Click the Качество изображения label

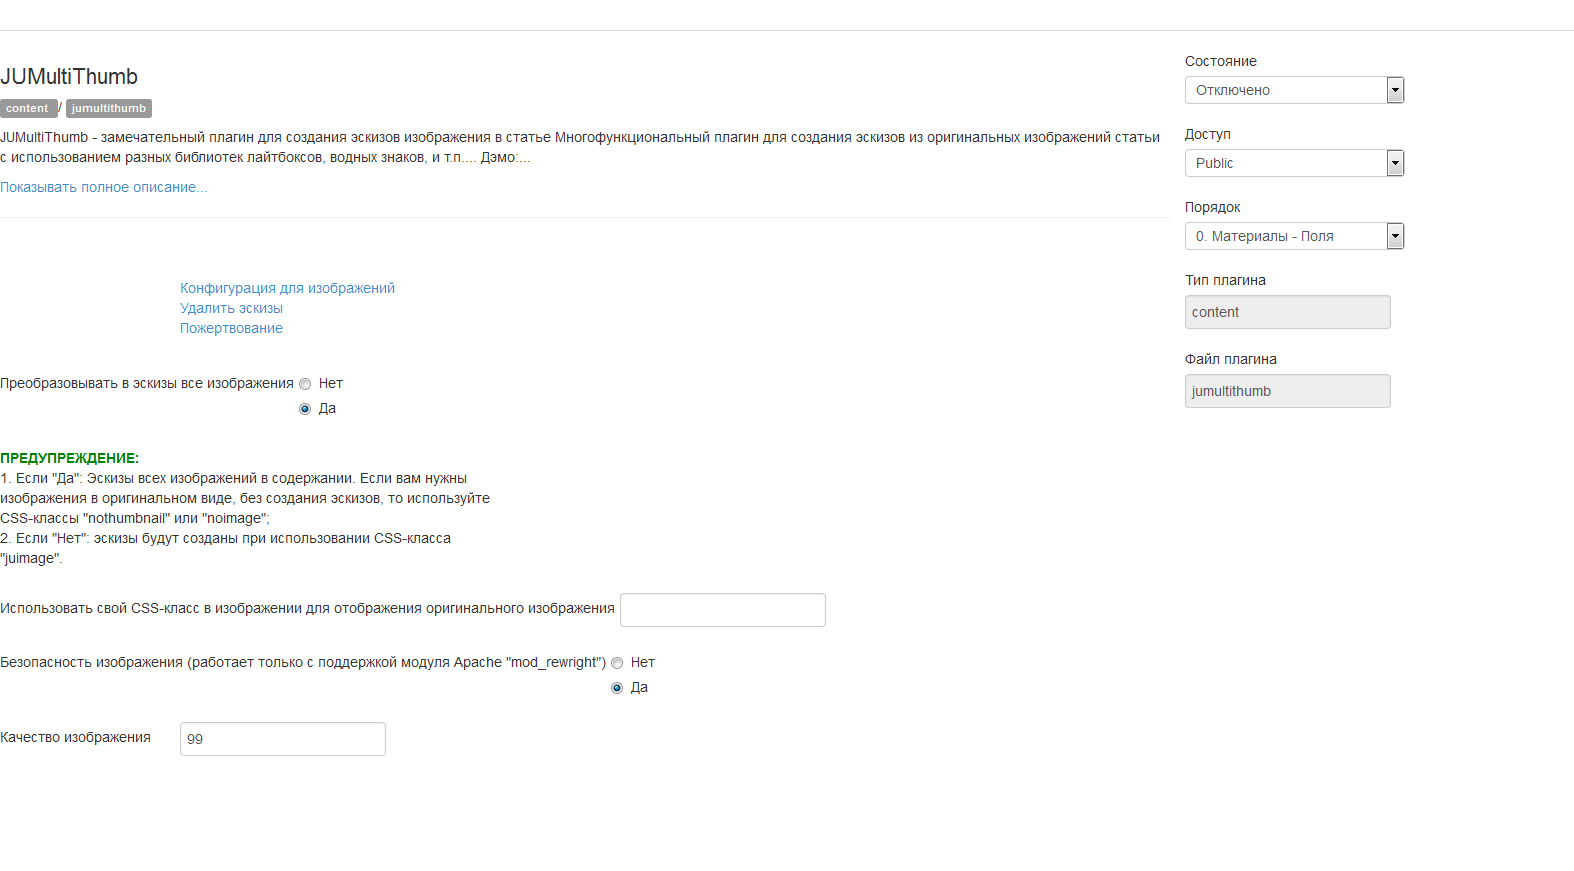75,737
